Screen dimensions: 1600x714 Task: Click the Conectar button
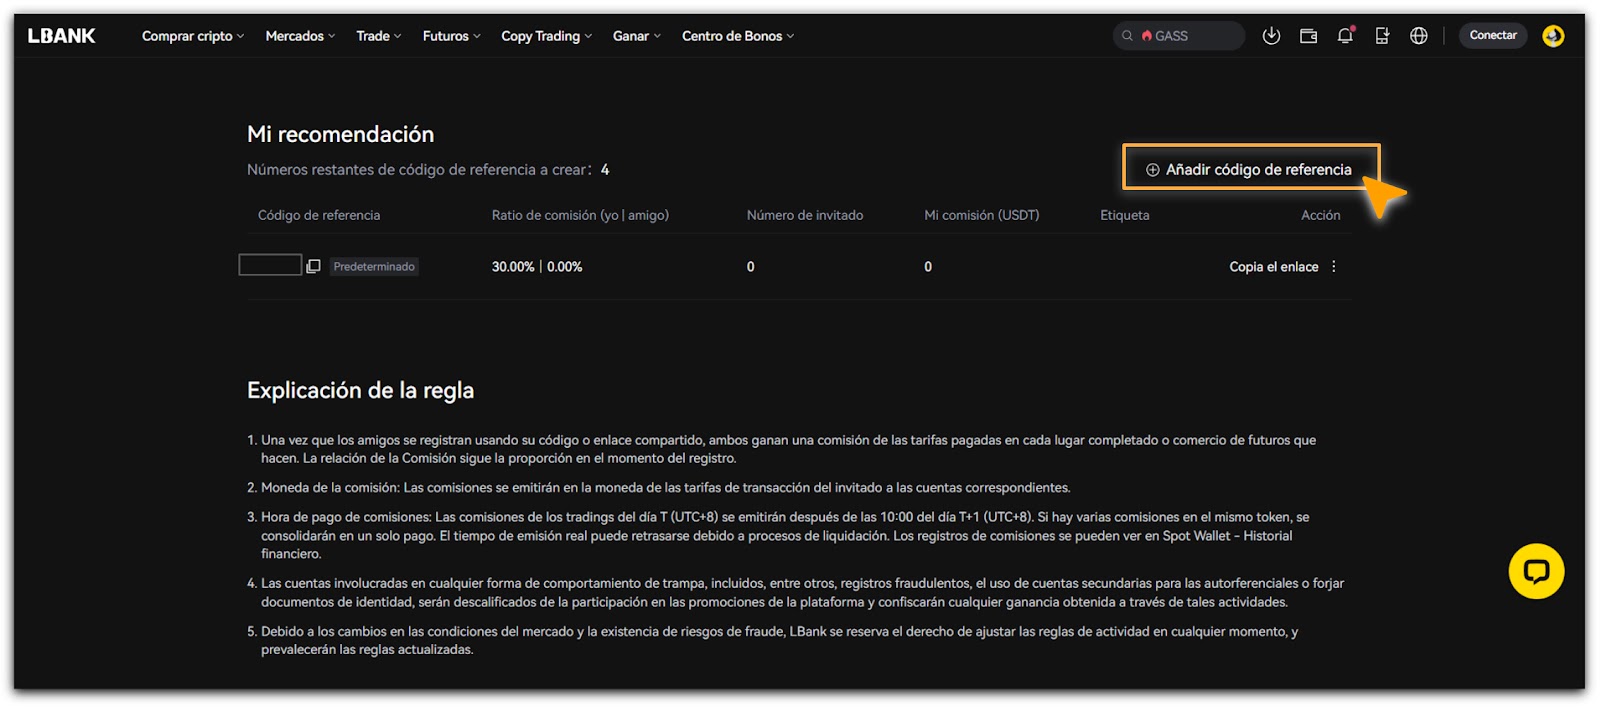pyautogui.click(x=1493, y=35)
